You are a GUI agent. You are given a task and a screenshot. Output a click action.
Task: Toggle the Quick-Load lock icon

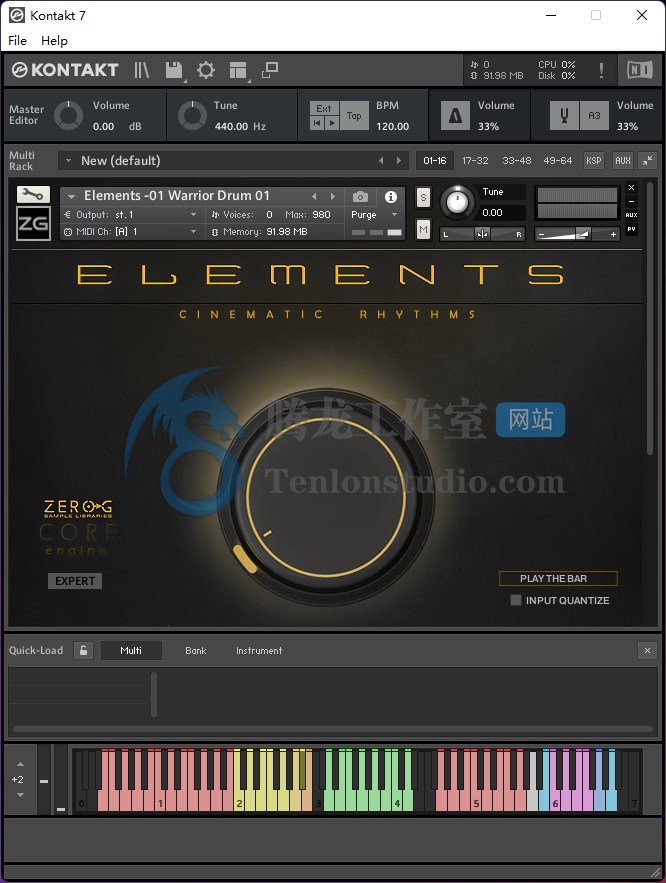point(83,650)
